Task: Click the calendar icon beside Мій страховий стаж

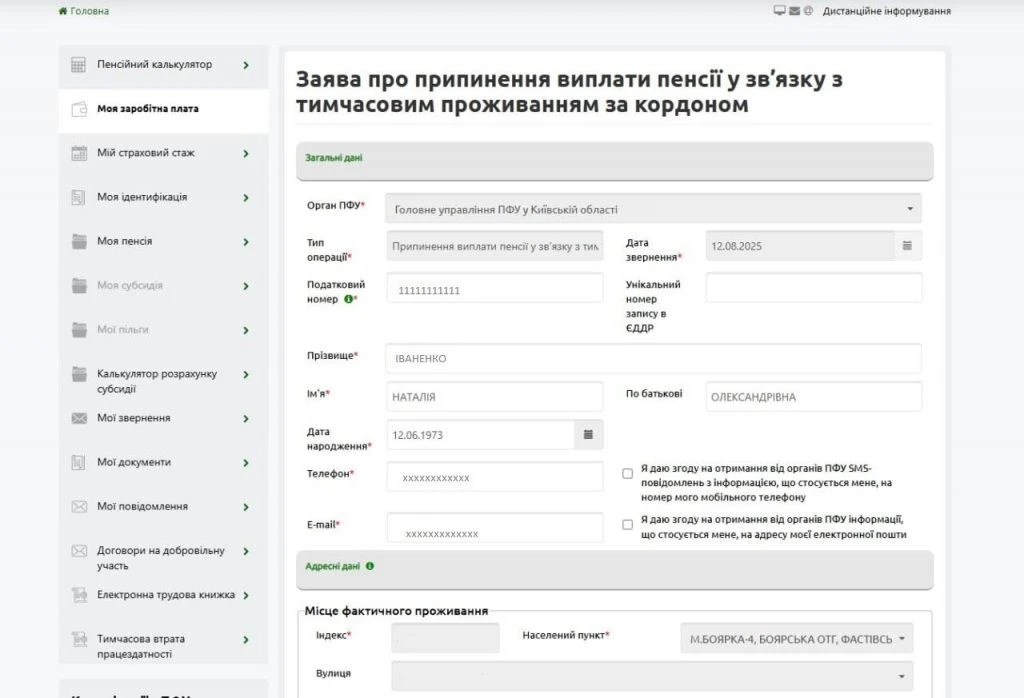Action: click(79, 153)
